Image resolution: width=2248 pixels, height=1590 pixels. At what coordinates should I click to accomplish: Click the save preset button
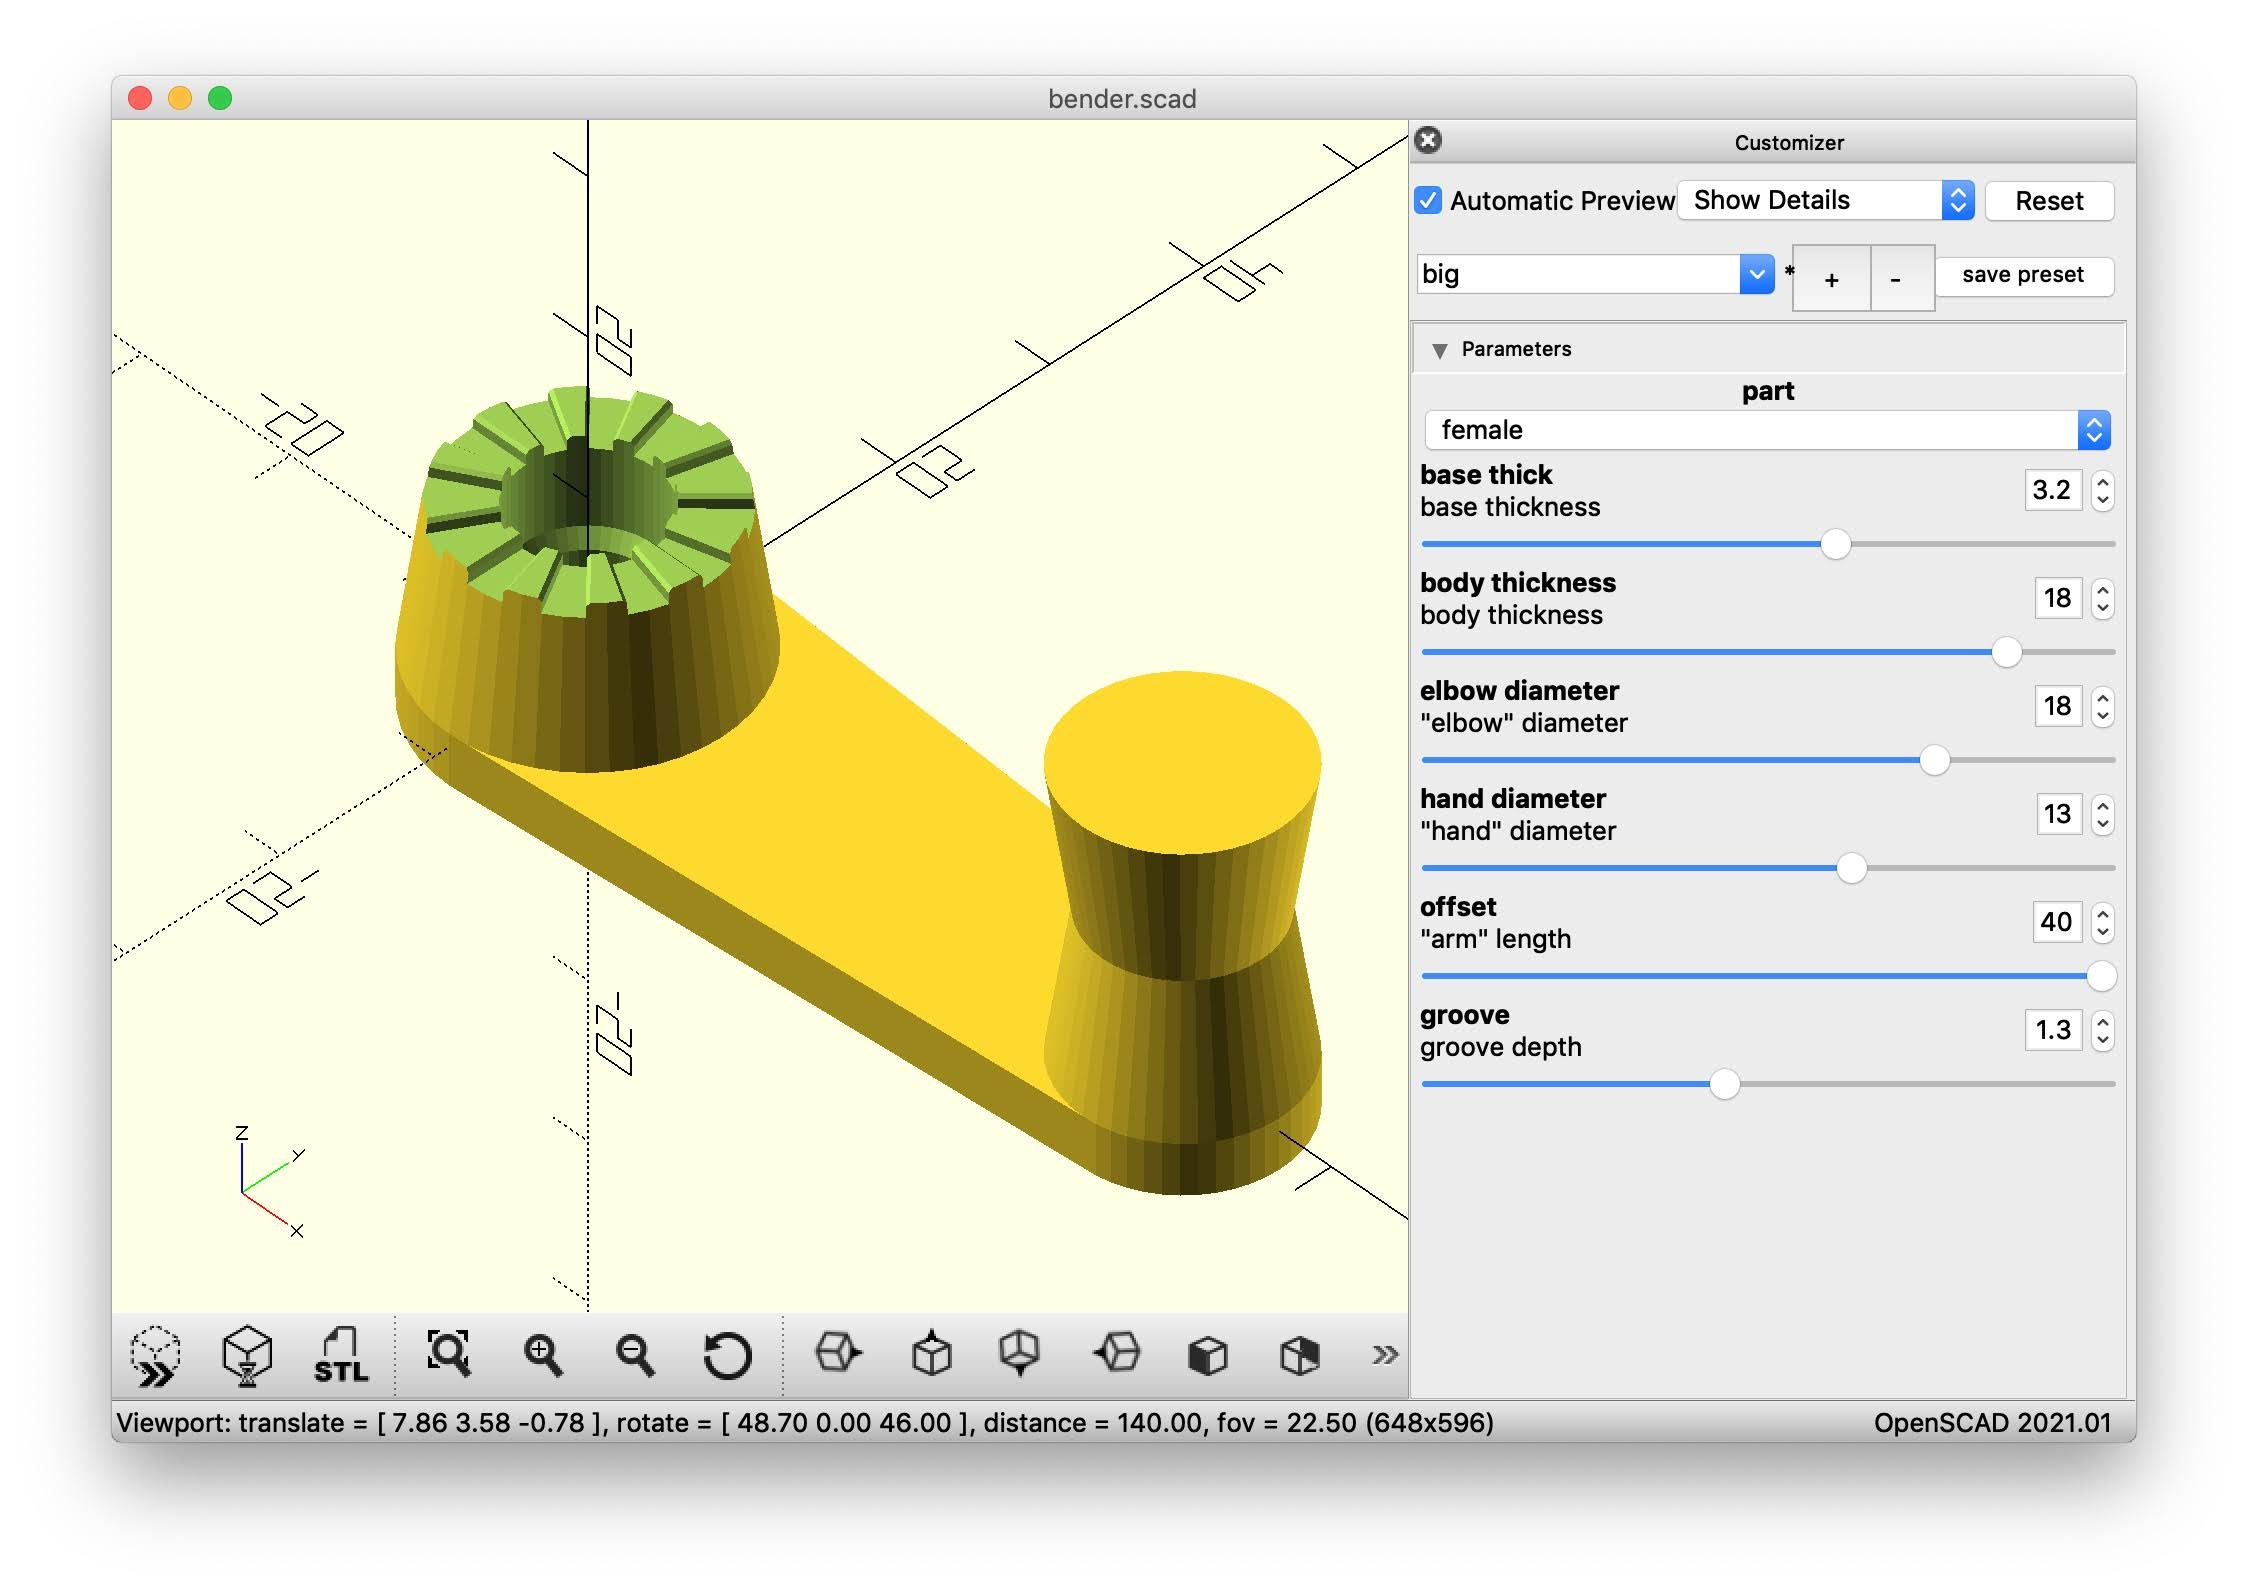(2022, 275)
